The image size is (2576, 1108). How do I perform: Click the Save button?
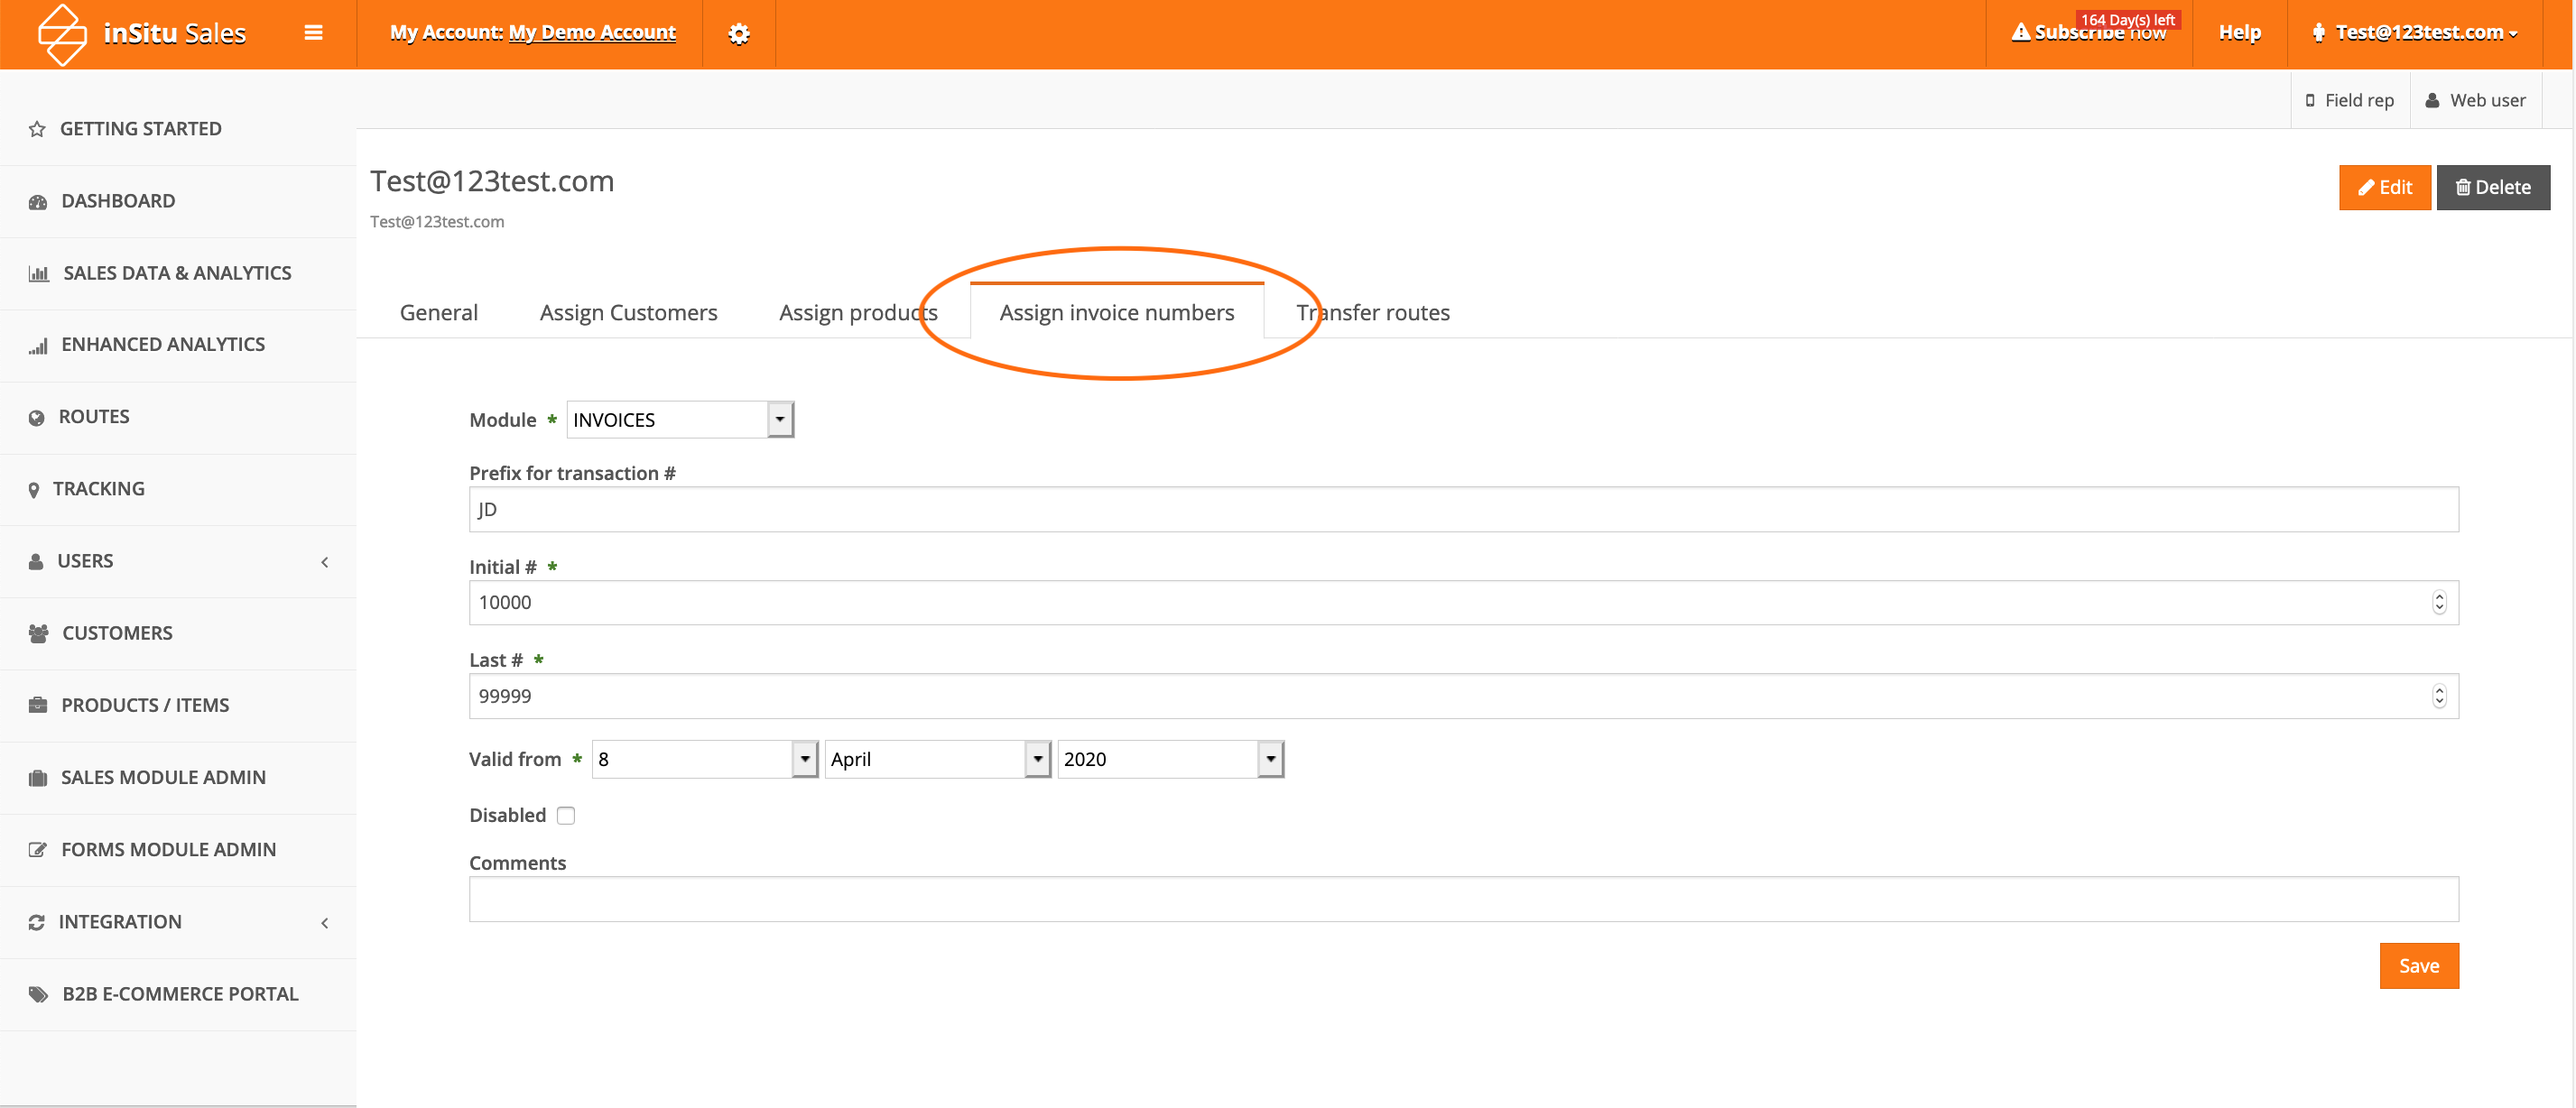(x=2417, y=966)
